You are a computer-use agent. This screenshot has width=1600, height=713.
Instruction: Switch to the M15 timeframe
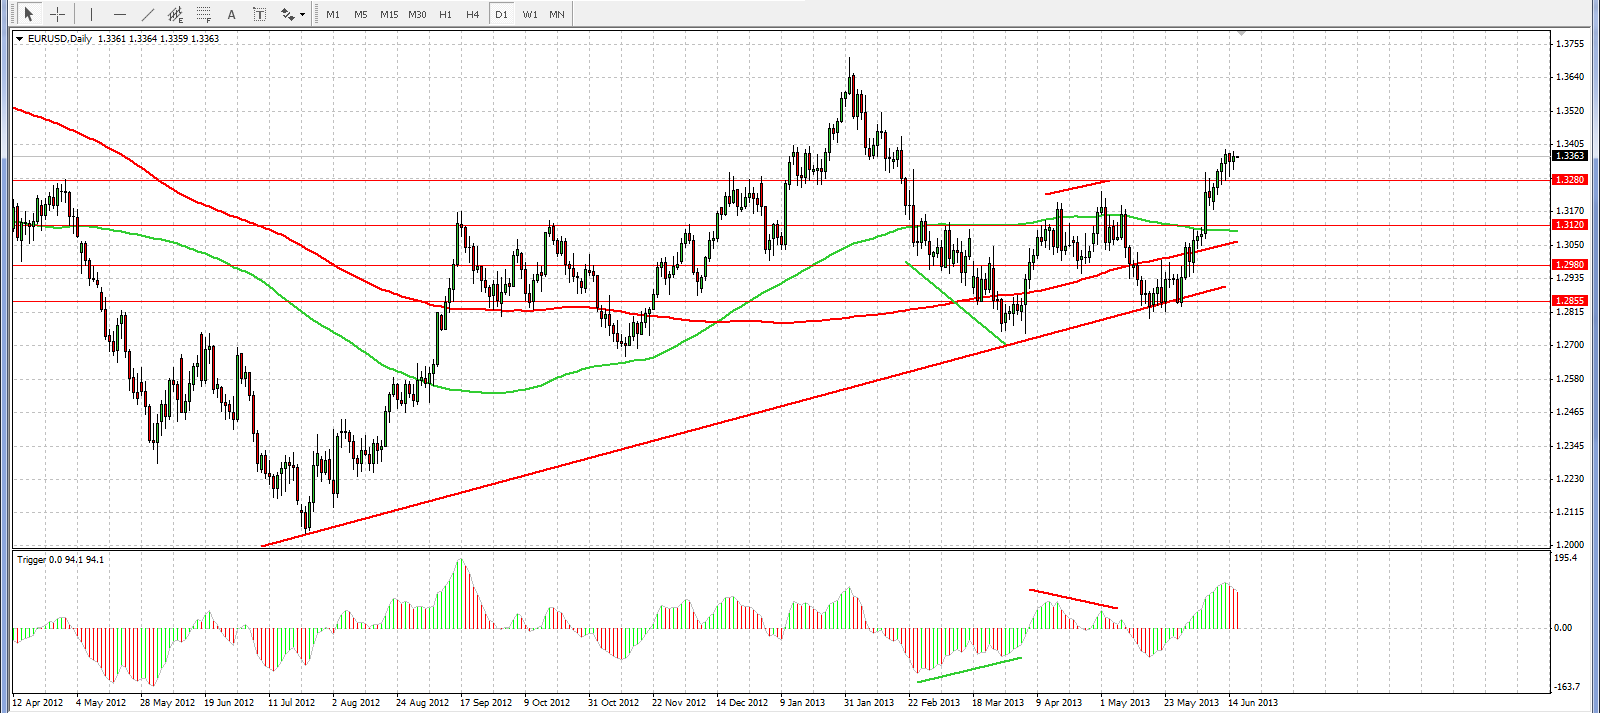(x=389, y=14)
